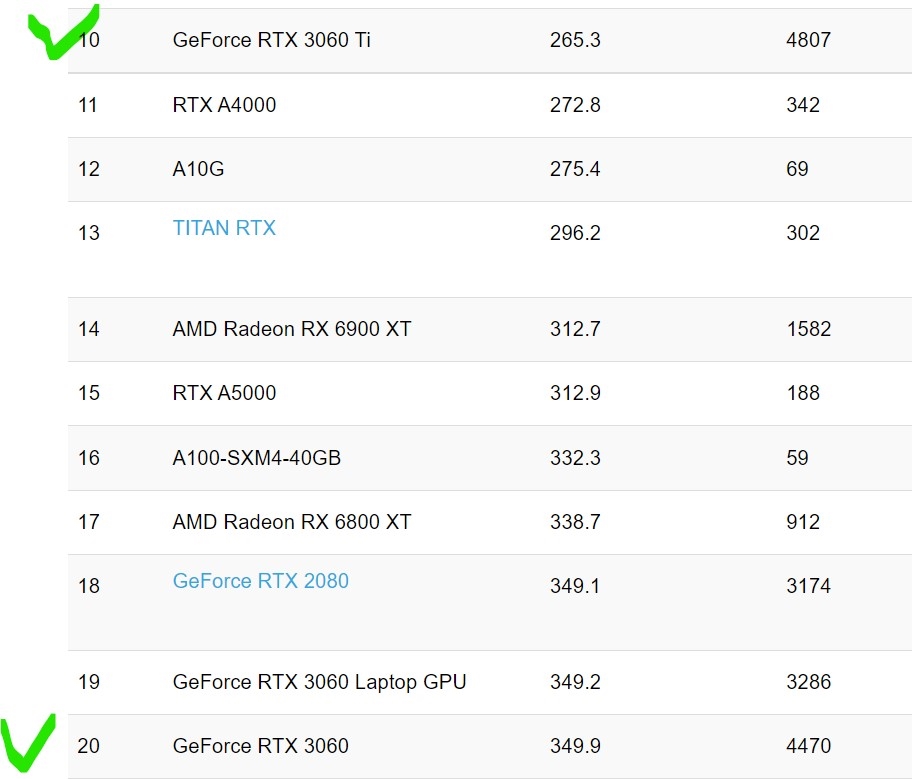Click the score value 296.2
Screen dimensions: 912x779
pyautogui.click(x=575, y=233)
